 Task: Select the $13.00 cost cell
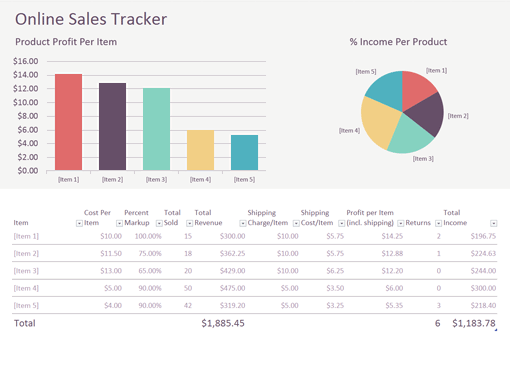[x=111, y=271]
